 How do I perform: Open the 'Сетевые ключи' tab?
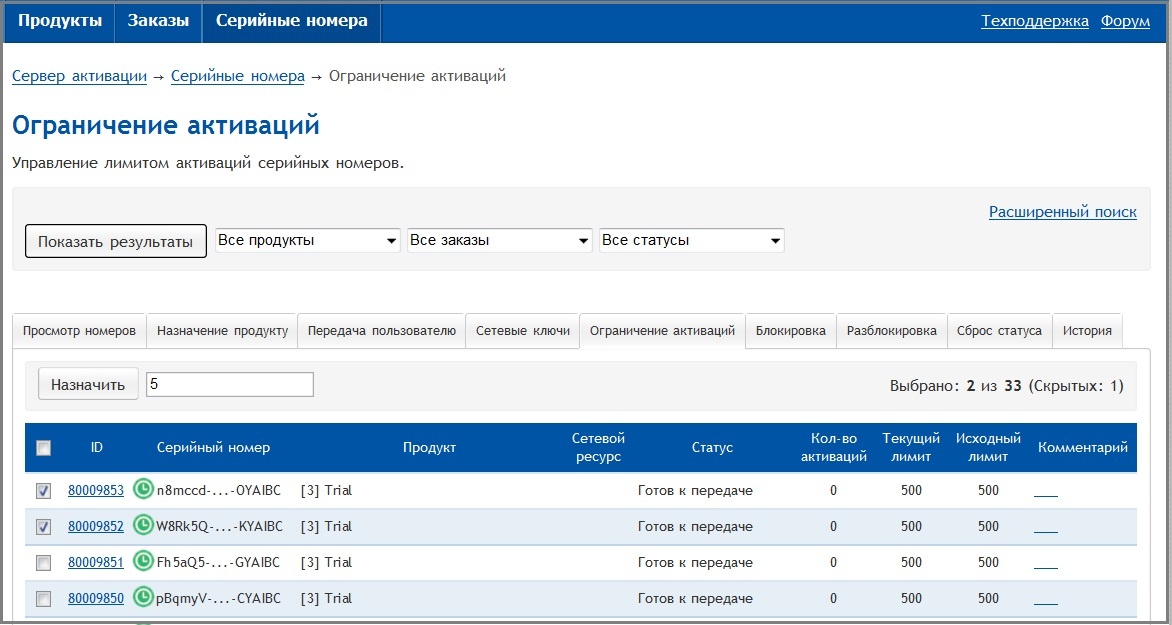(x=522, y=331)
